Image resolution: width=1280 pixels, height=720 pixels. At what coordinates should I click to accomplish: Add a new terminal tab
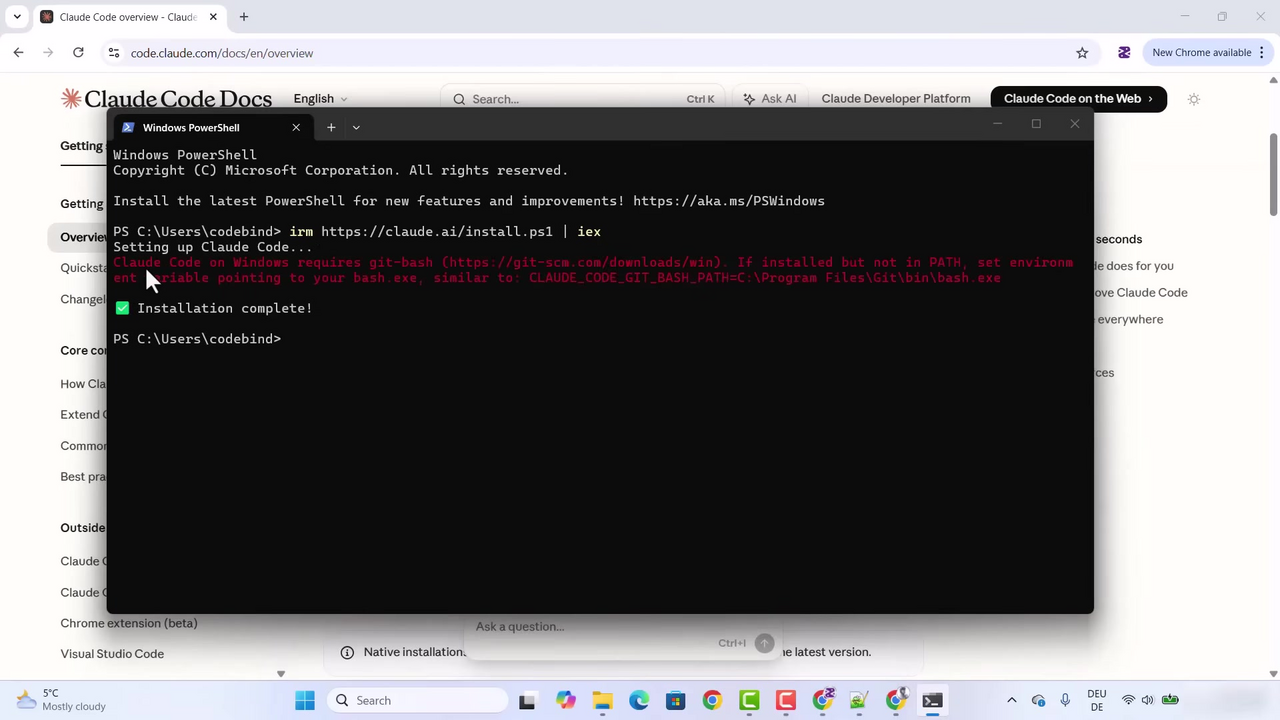[331, 127]
